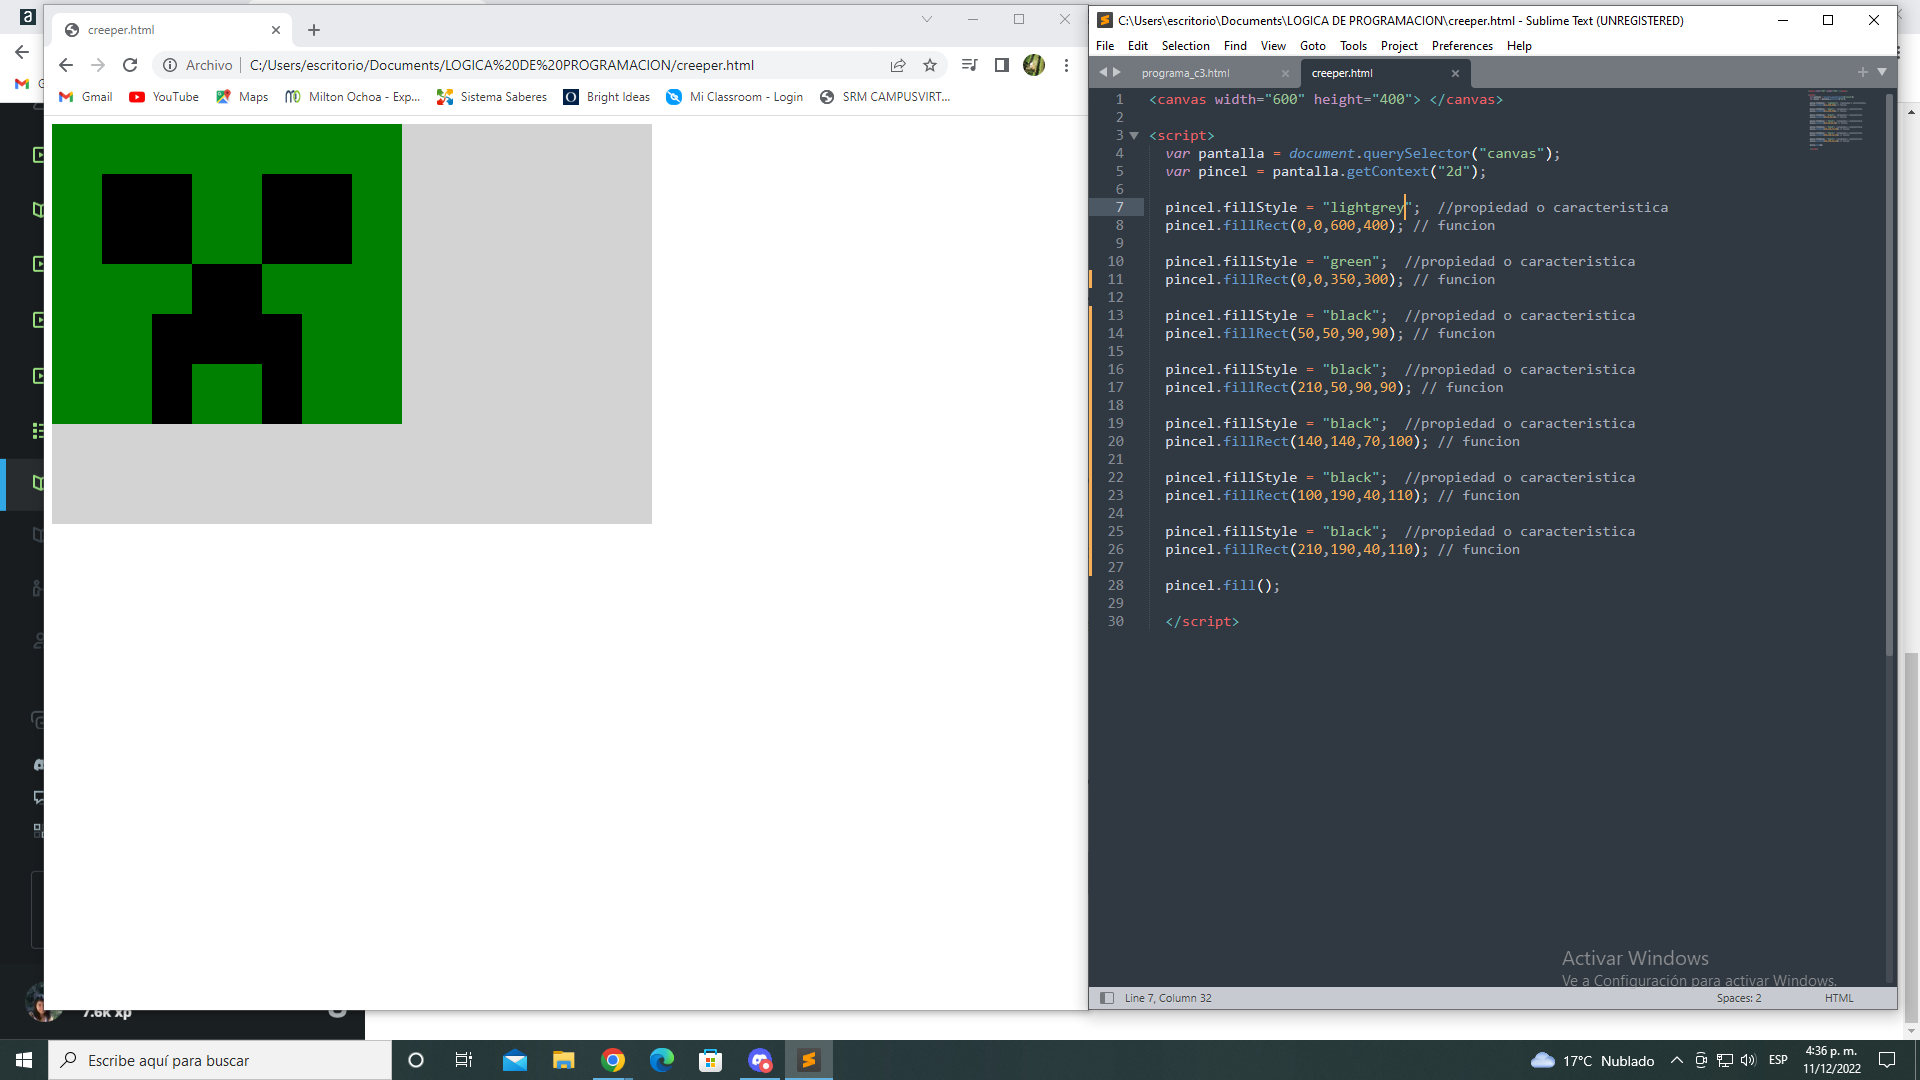Click next tab arrow in Sublime

(x=1117, y=72)
